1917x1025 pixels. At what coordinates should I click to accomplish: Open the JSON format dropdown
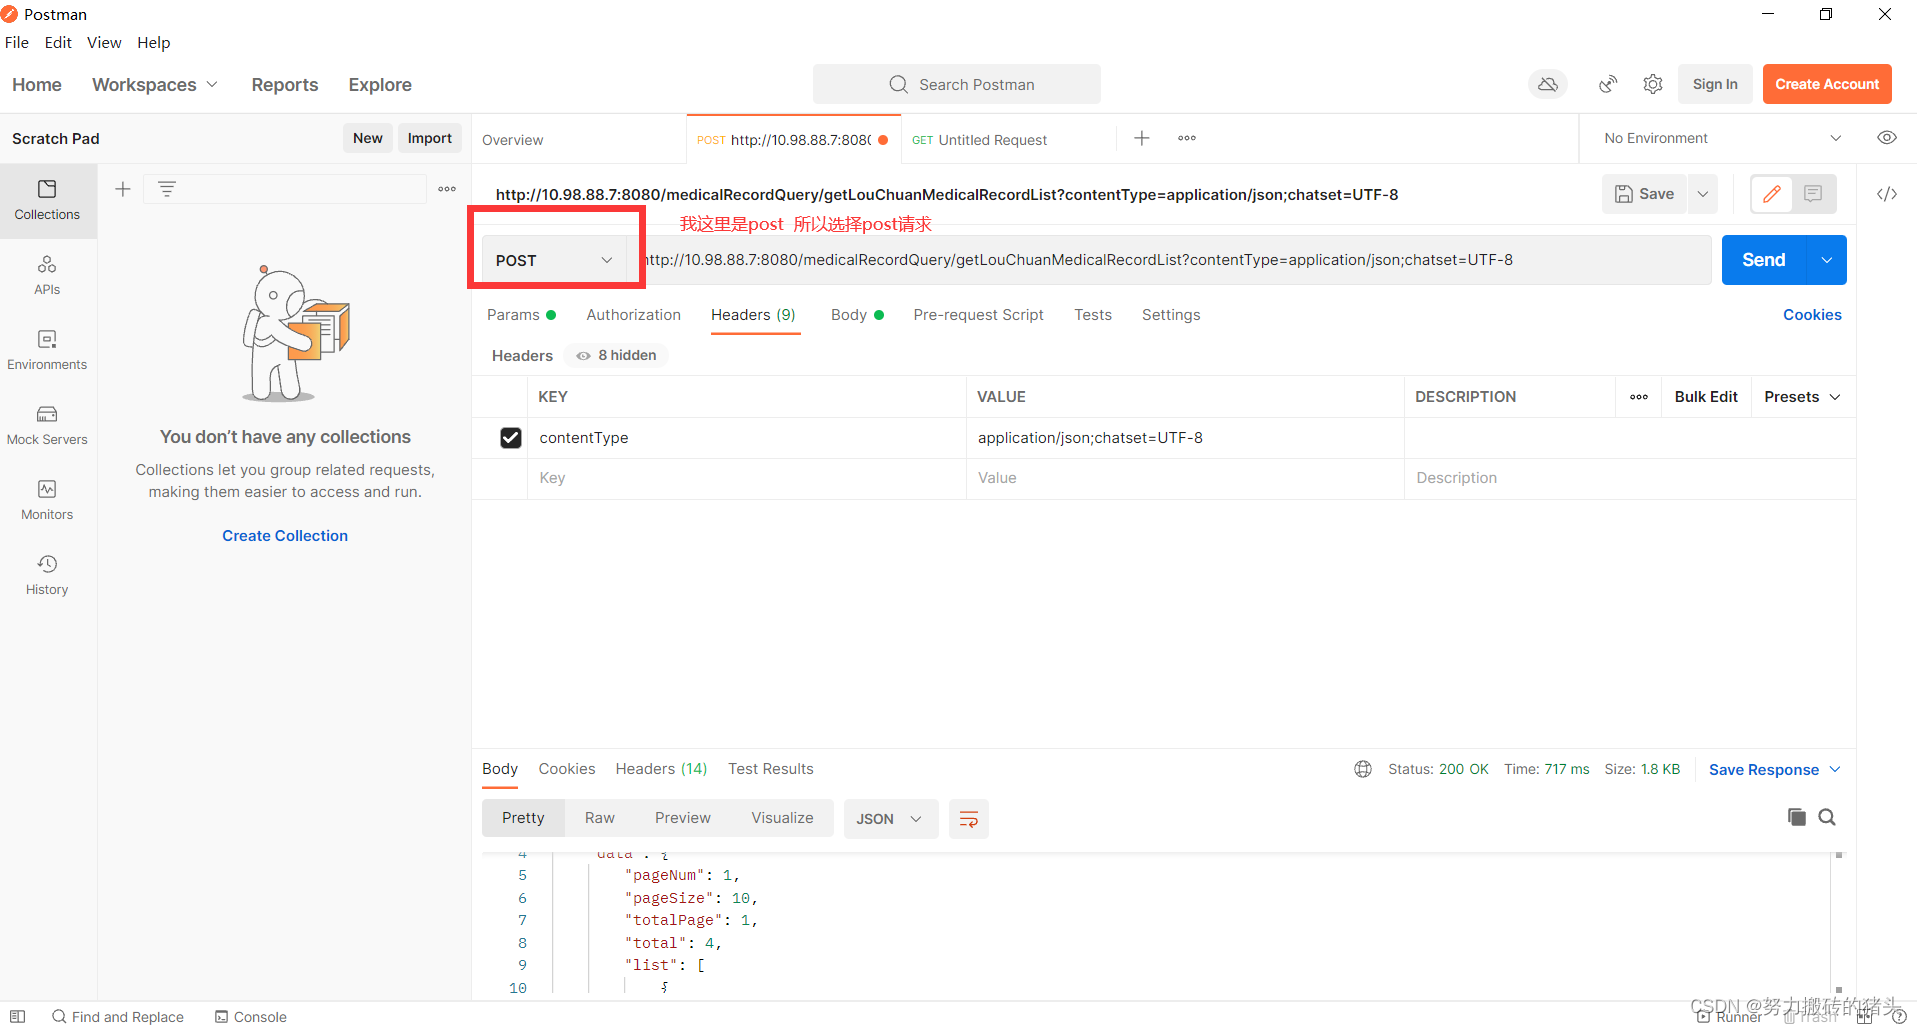coord(890,819)
